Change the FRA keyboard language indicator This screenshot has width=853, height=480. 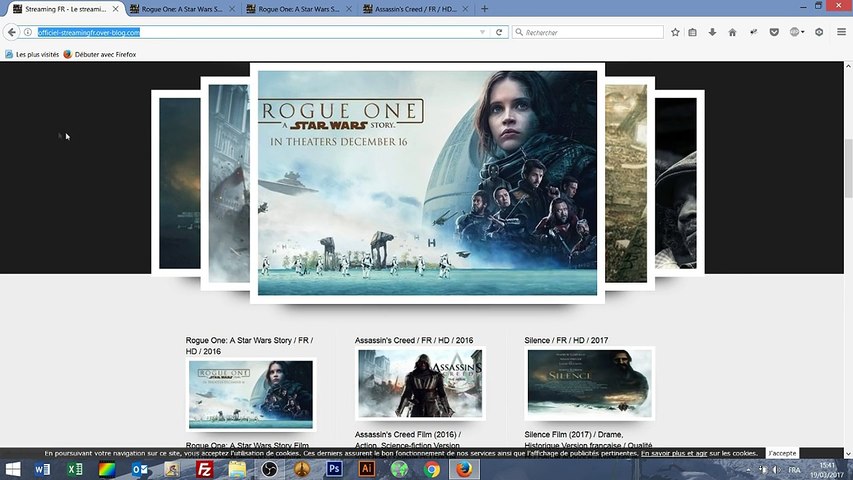point(794,470)
